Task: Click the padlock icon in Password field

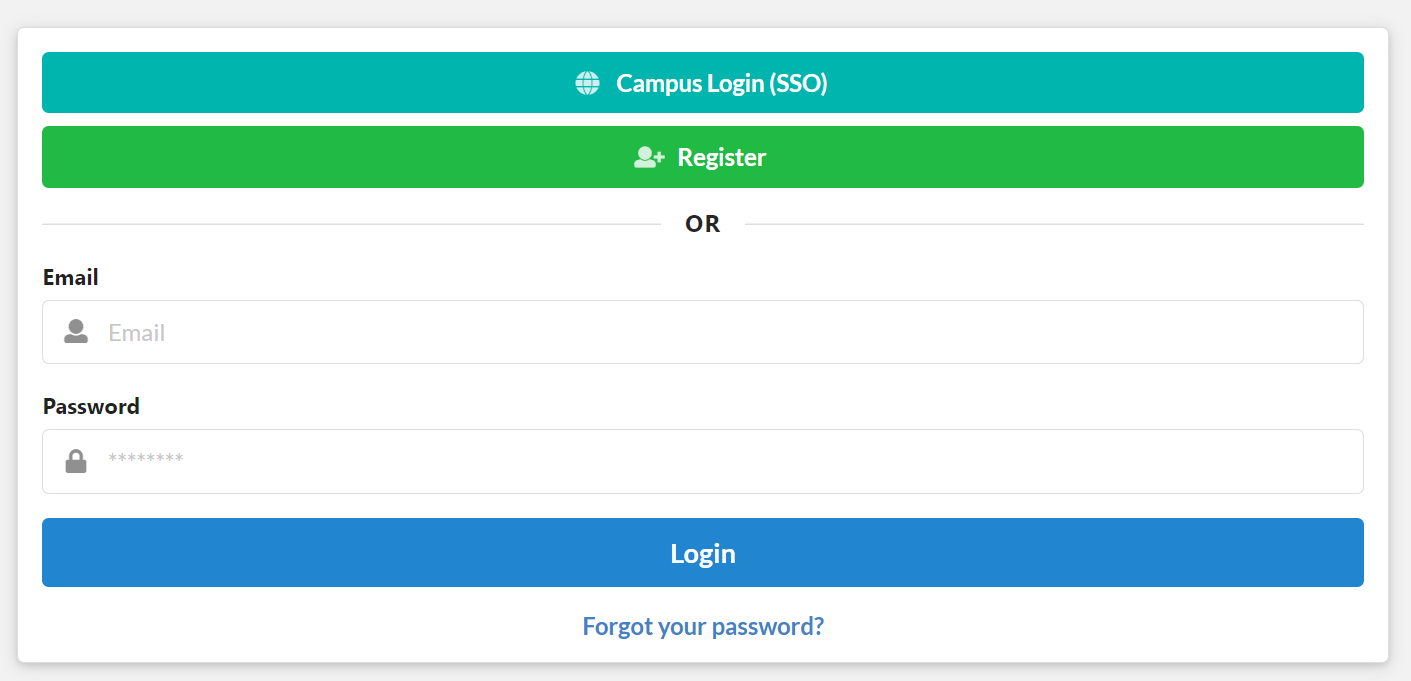Action: pos(76,461)
